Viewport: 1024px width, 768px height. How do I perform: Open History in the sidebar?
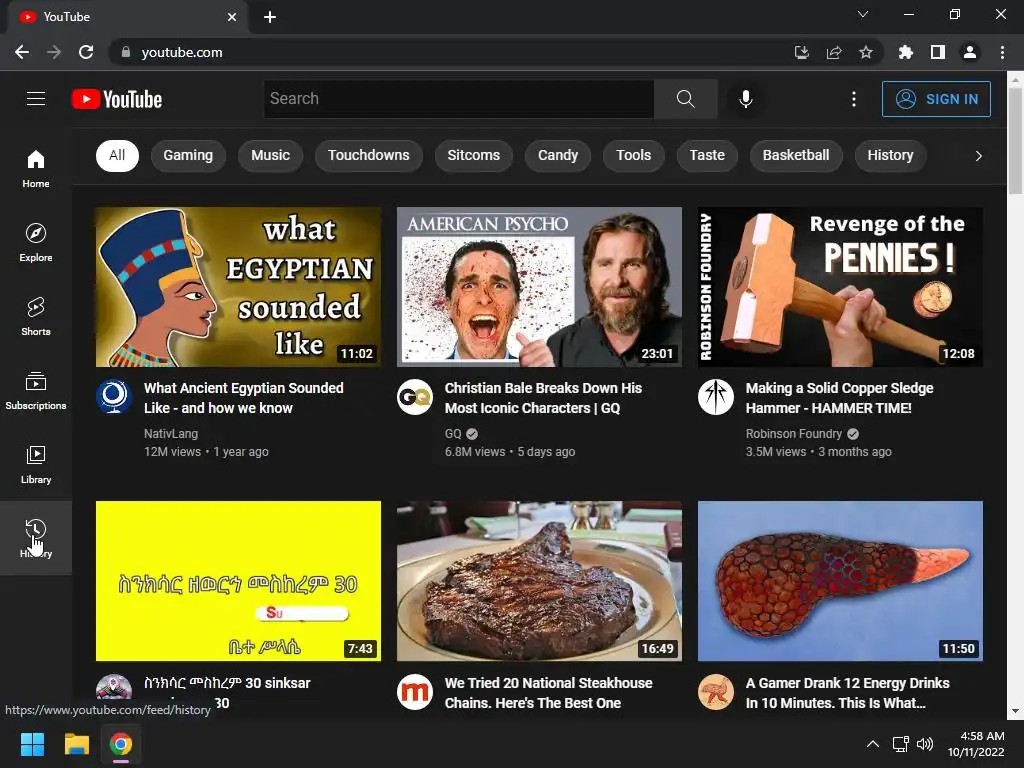click(36, 538)
